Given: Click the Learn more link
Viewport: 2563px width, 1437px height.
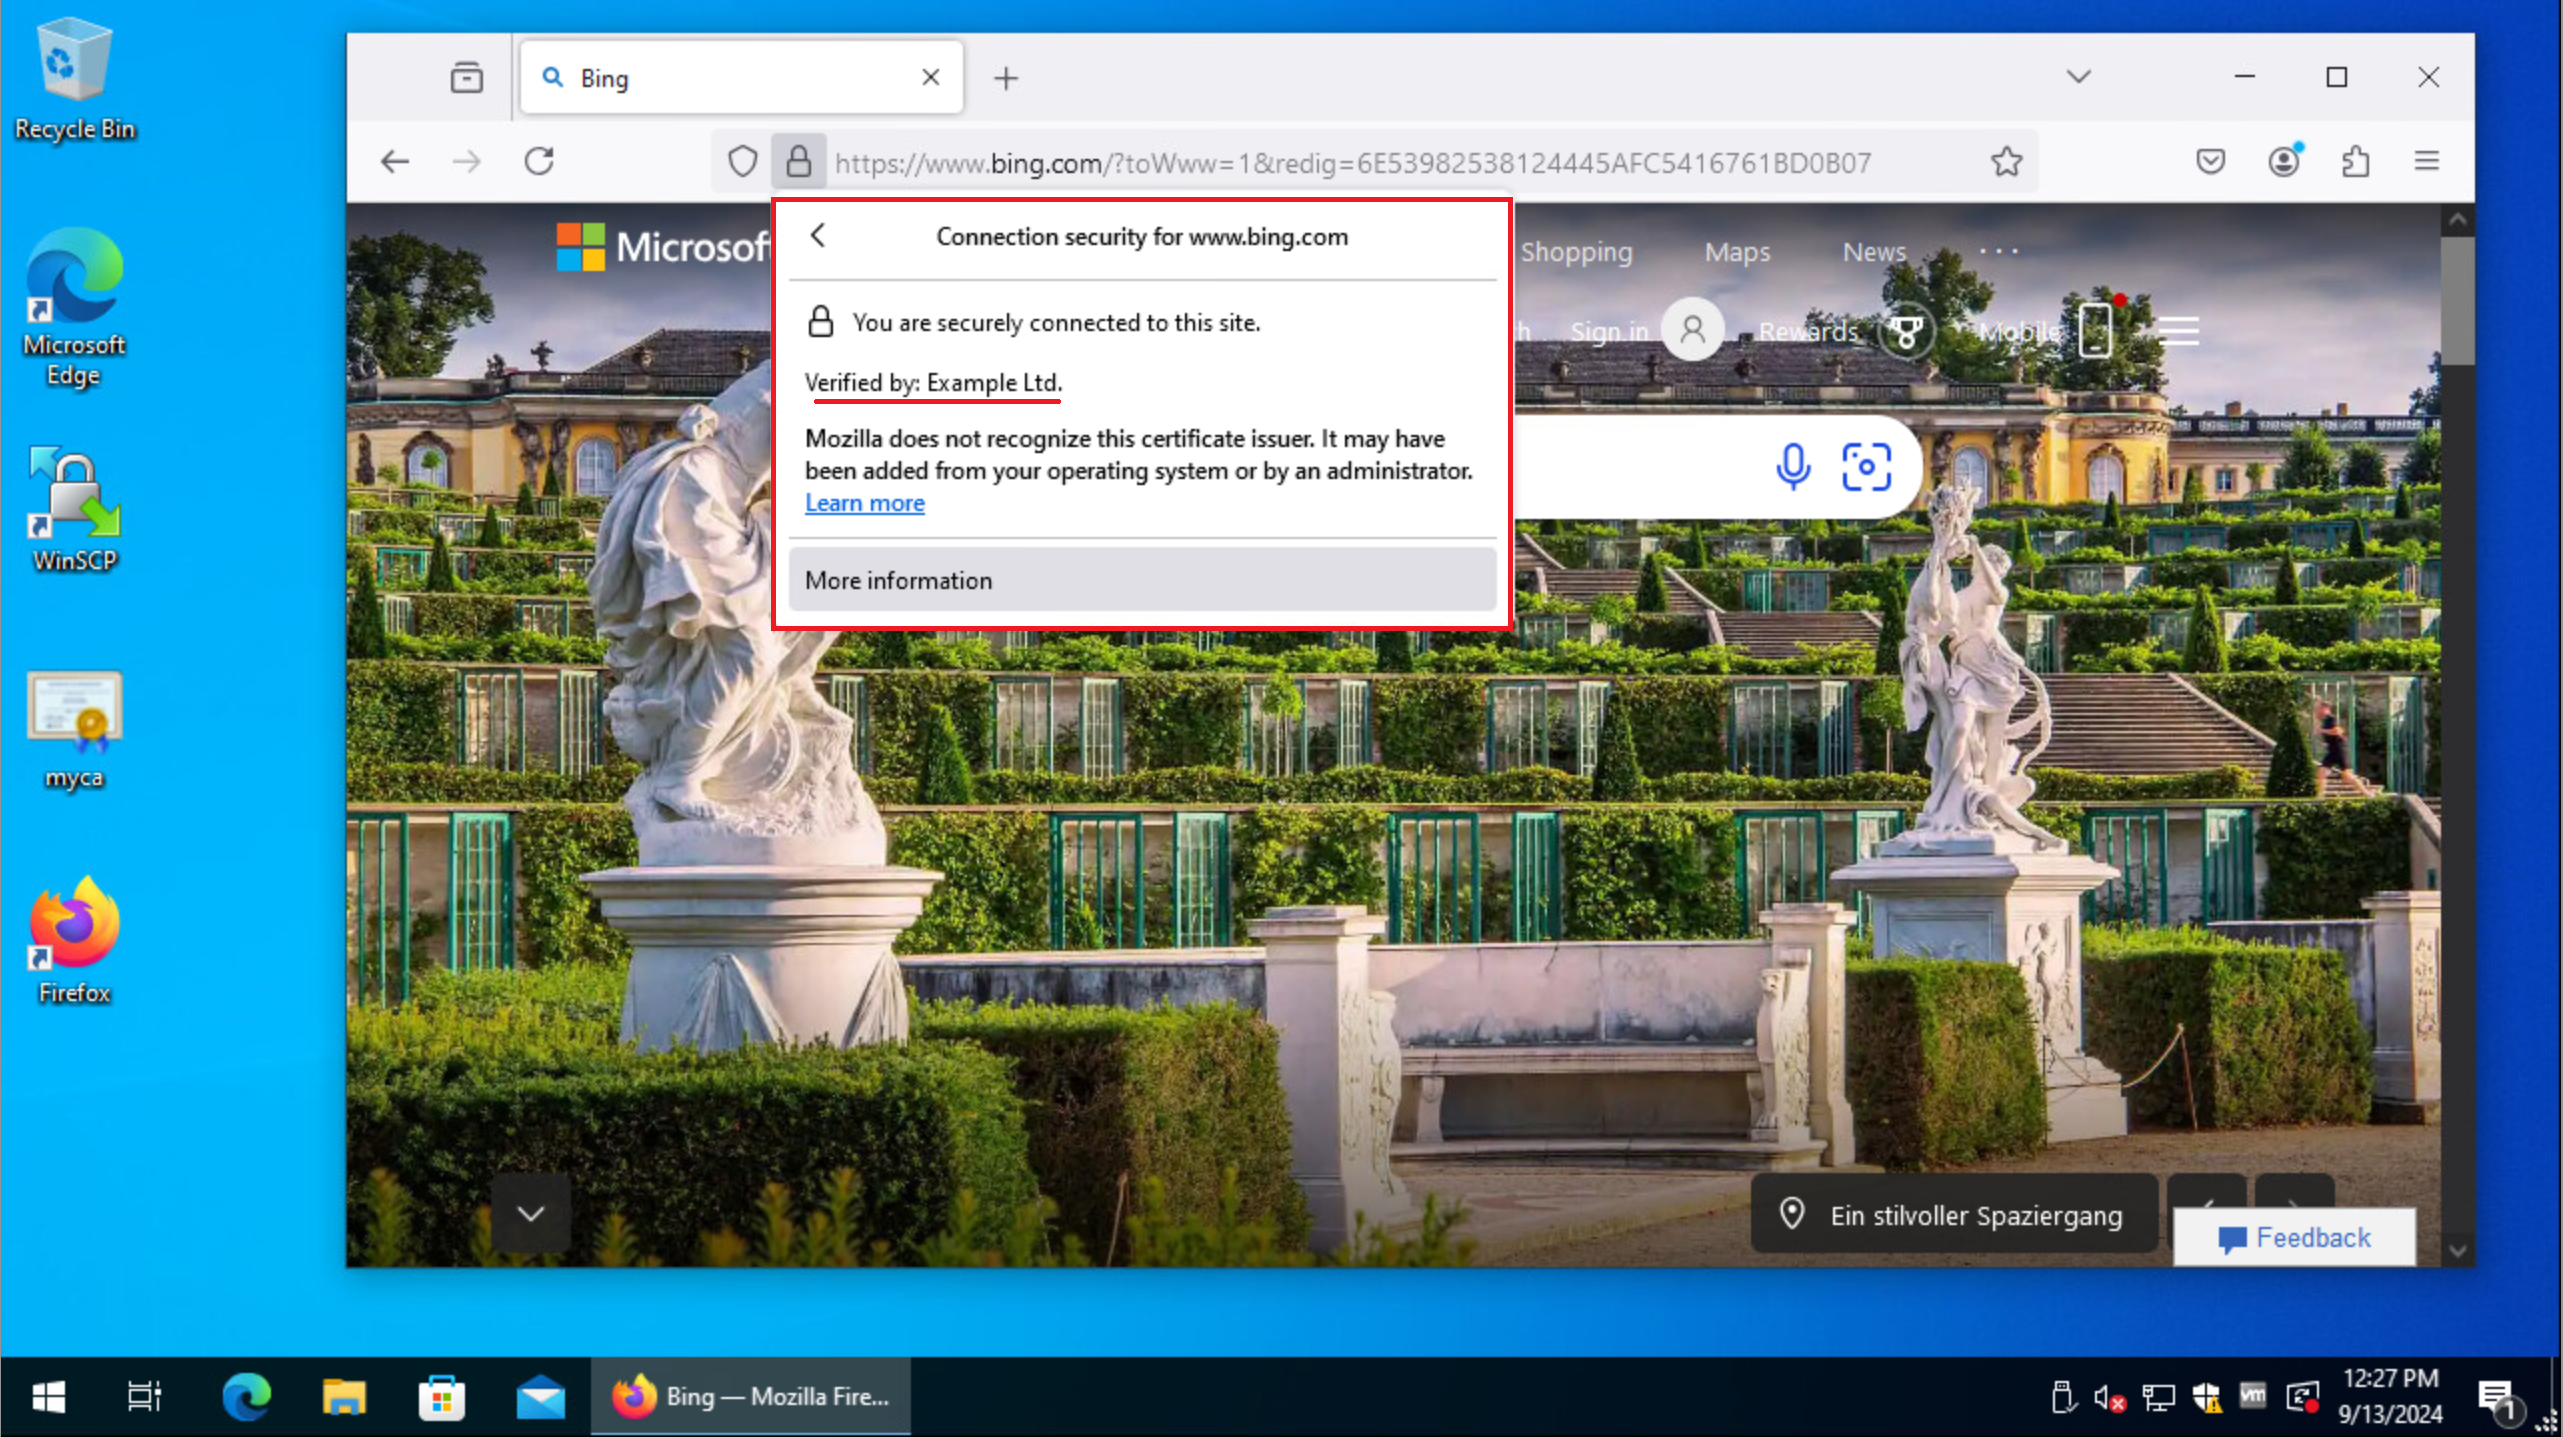Looking at the screenshot, I should pos(865,503).
